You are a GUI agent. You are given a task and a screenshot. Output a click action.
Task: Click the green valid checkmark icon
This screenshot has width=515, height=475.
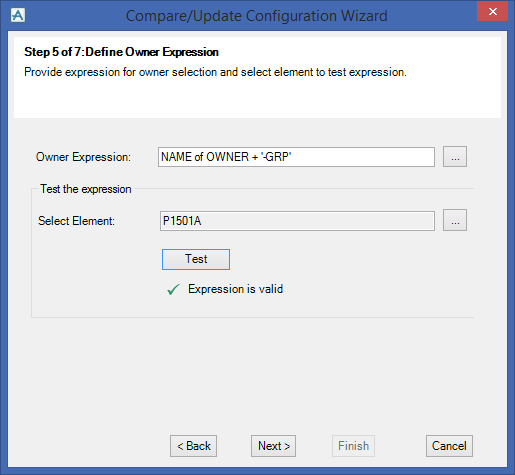173,289
